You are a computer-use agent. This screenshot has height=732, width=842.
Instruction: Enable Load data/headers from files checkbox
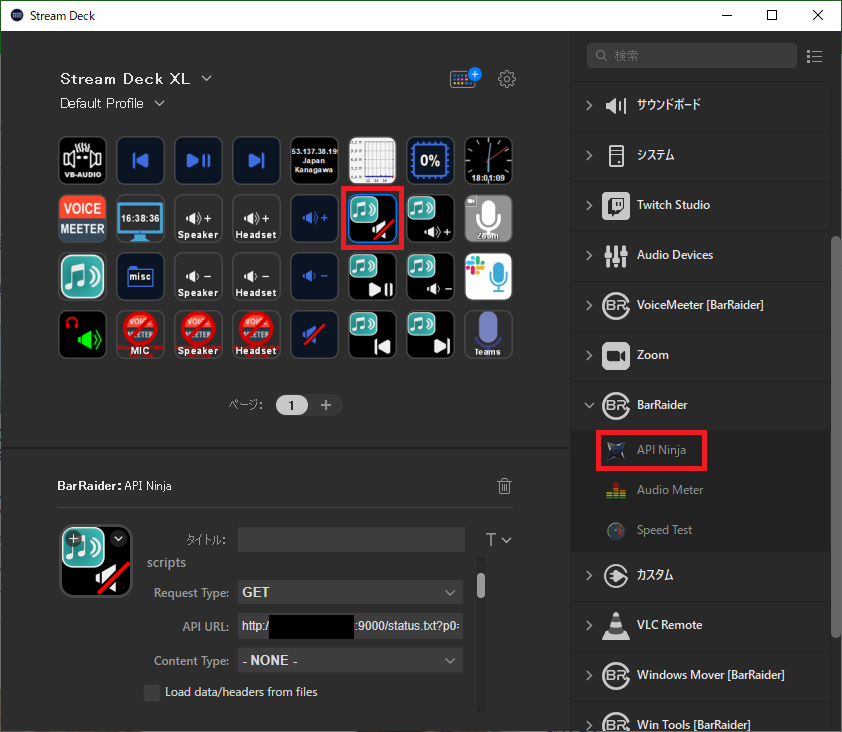152,692
